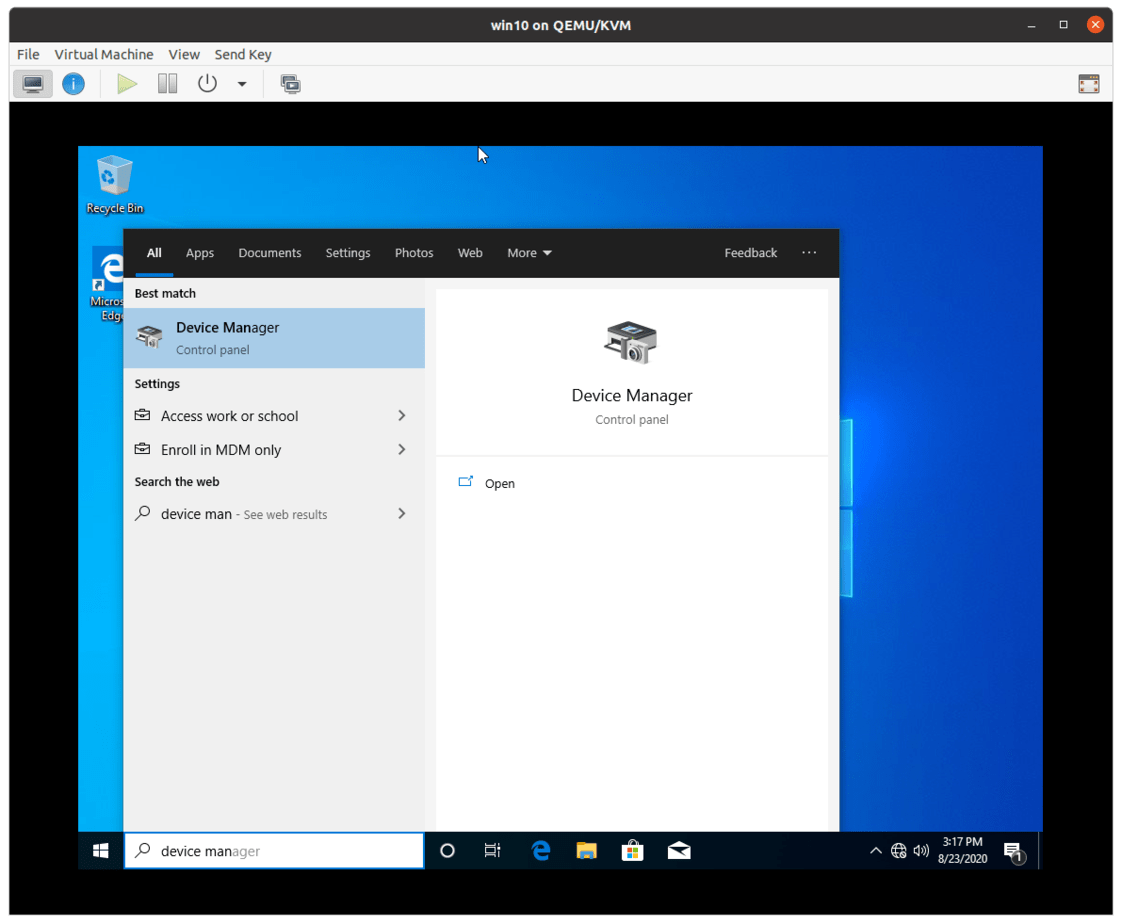Expand Enroll in MDM only chevron
Screen dimensions: 1122x924
401,449
